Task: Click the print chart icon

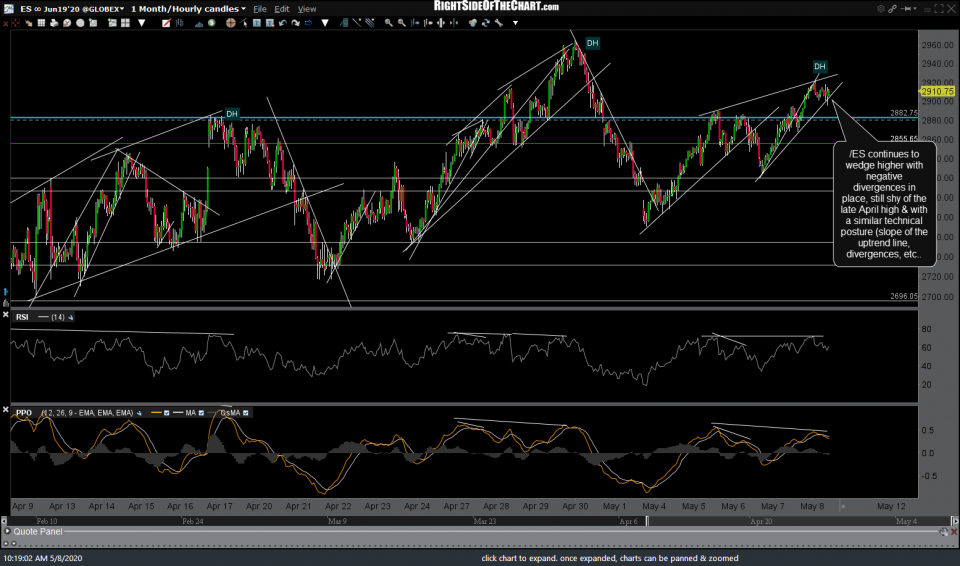Action: pos(54,23)
